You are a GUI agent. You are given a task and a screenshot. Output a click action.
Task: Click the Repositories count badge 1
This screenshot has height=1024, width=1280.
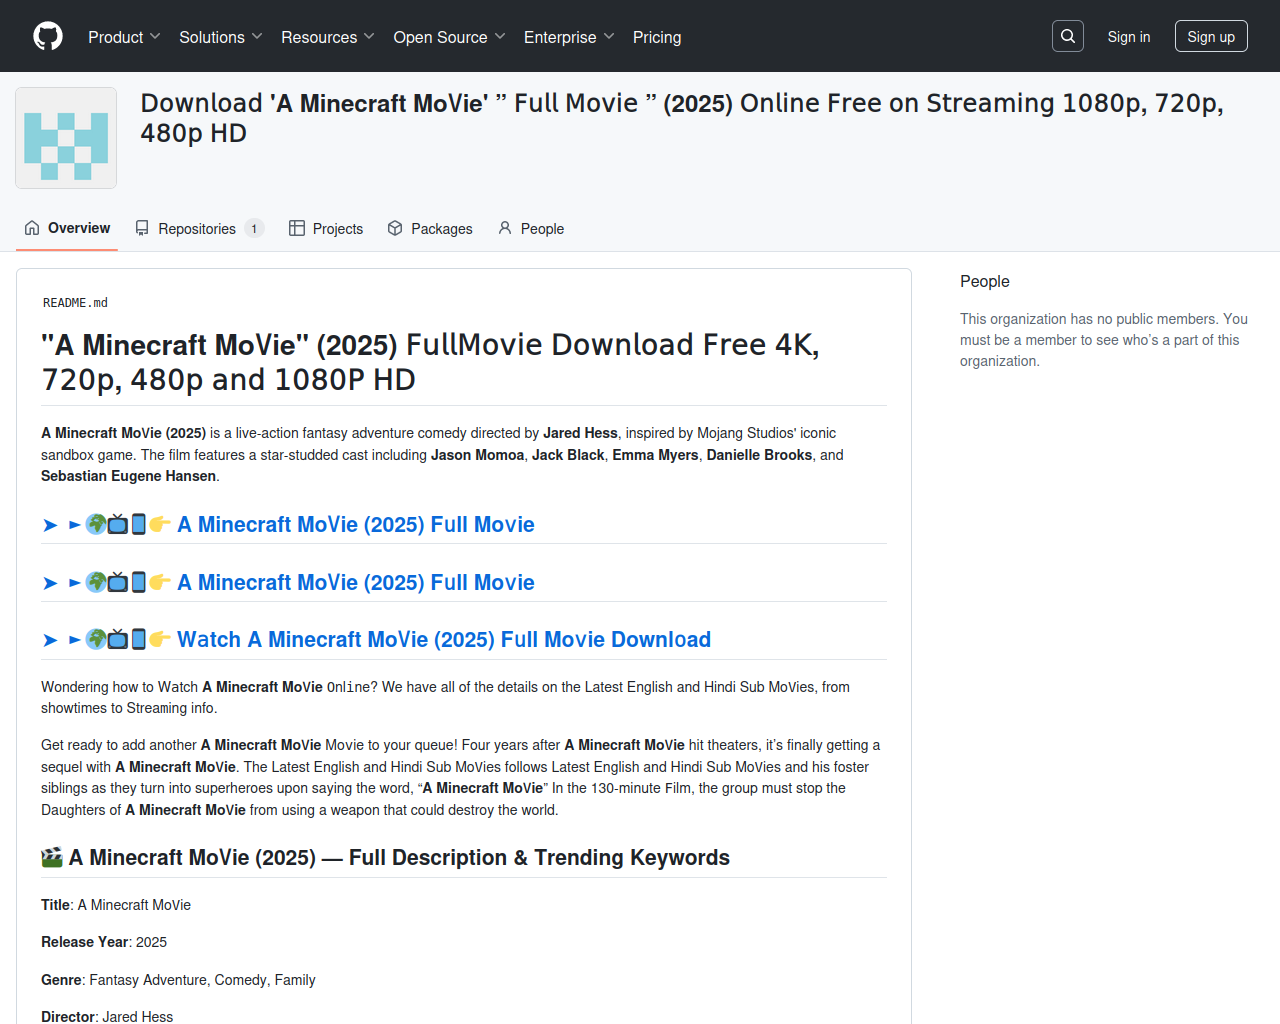[254, 228]
